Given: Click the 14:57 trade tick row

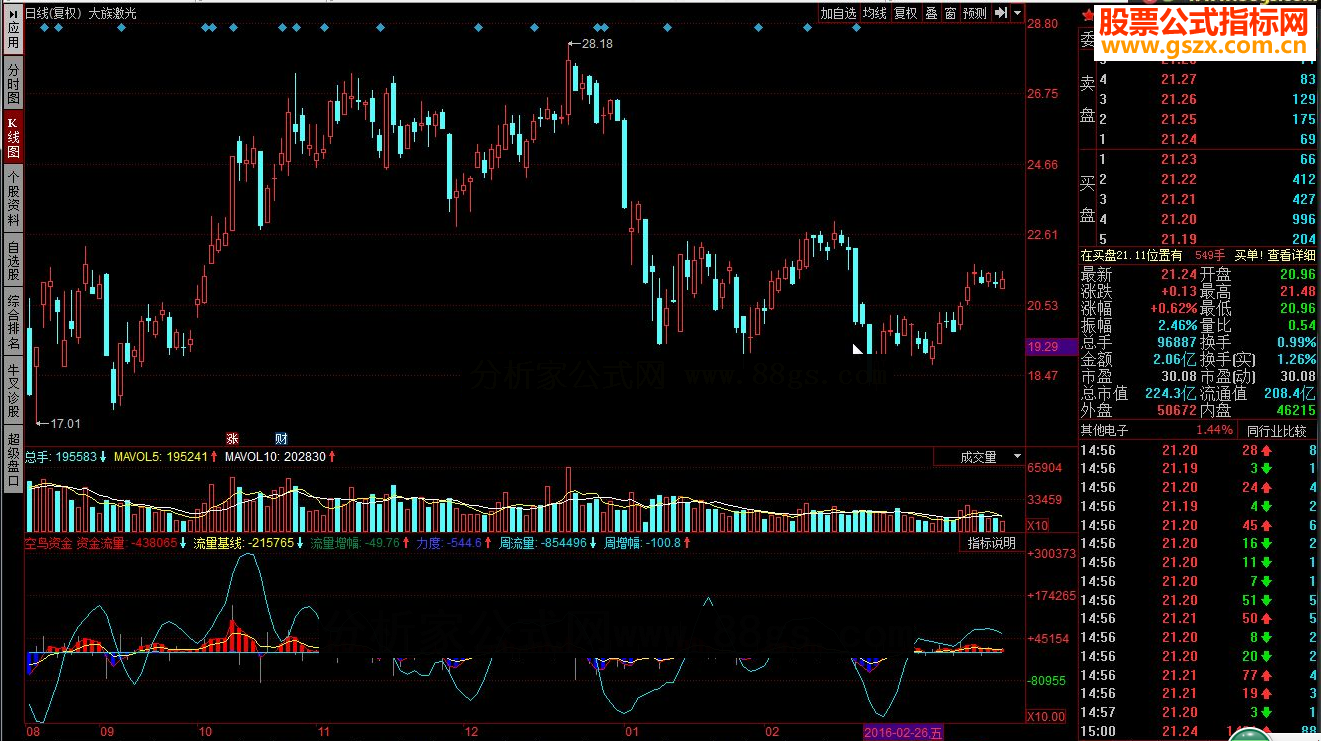Looking at the screenshot, I should tap(1199, 712).
